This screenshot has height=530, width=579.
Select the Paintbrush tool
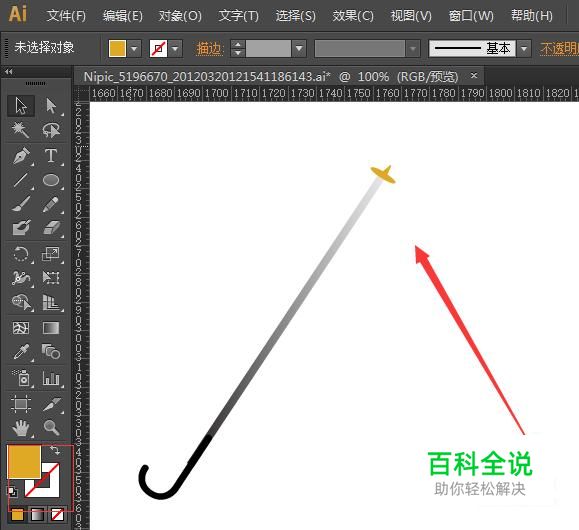tap(21, 204)
